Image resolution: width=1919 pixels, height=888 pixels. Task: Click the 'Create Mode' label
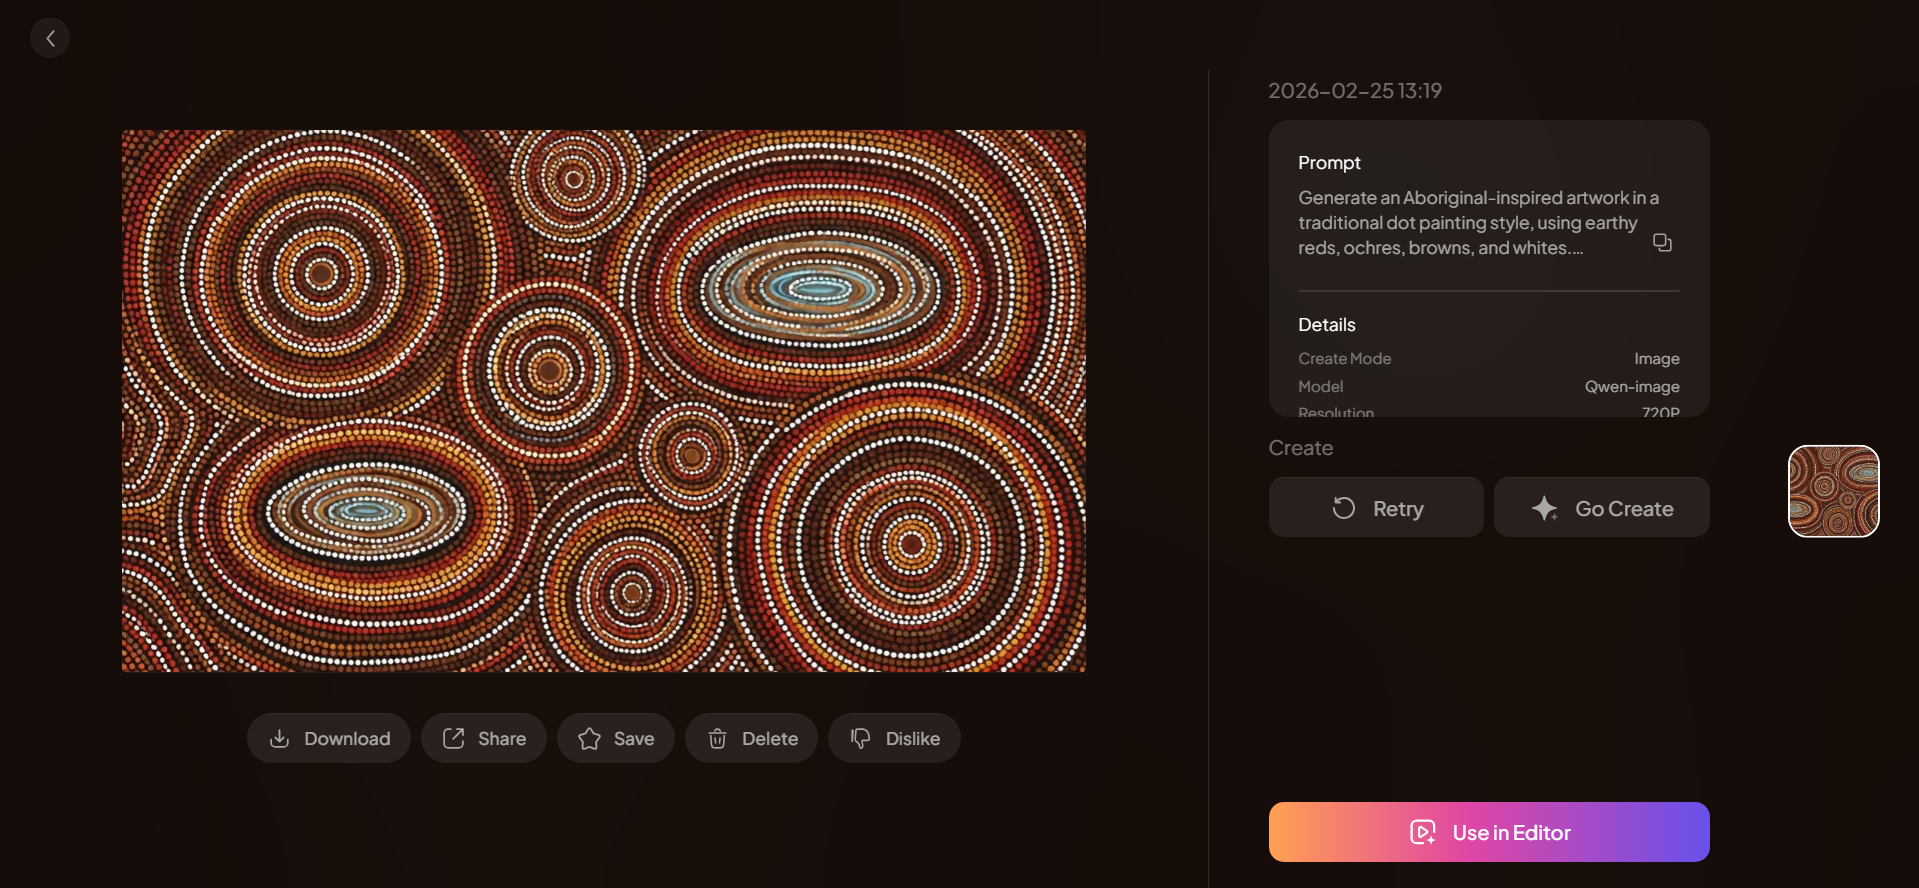tap(1345, 359)
